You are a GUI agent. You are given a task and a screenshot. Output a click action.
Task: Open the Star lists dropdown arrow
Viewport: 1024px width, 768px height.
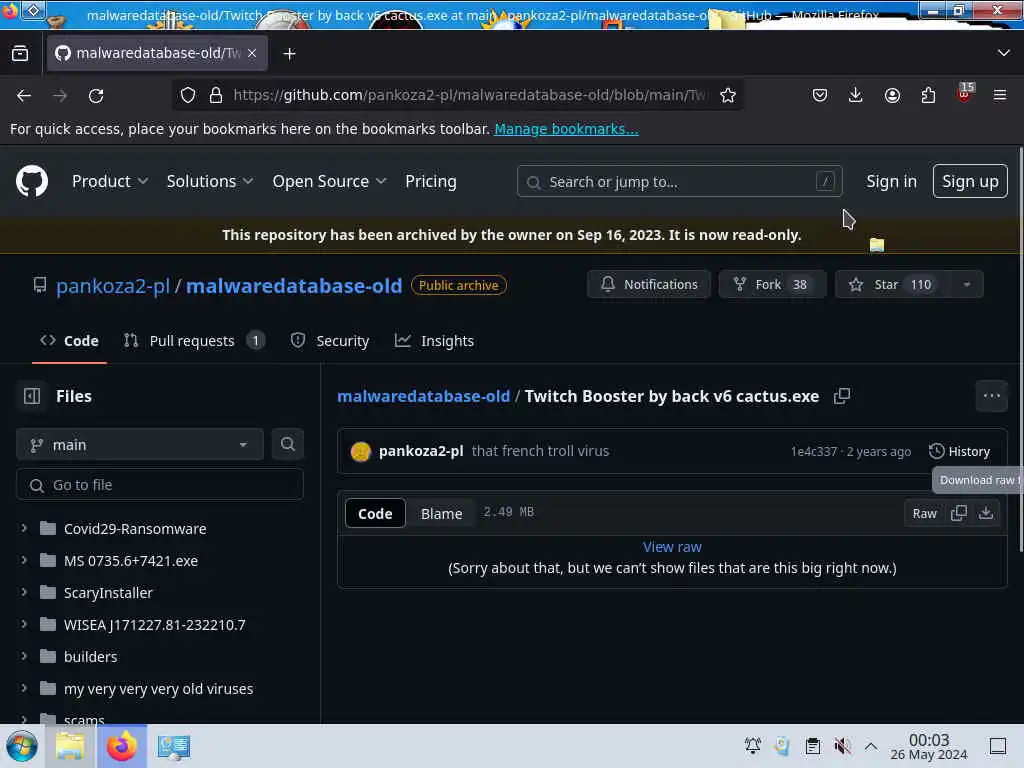[x=967, y=284]
